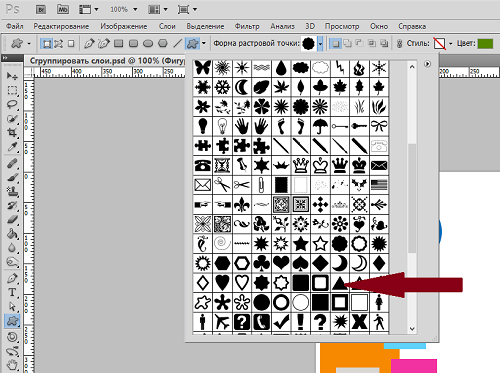Toggle Create New Shape Layer option
The width and height of the screenshot is (500, 373).
tap(335, 43)
